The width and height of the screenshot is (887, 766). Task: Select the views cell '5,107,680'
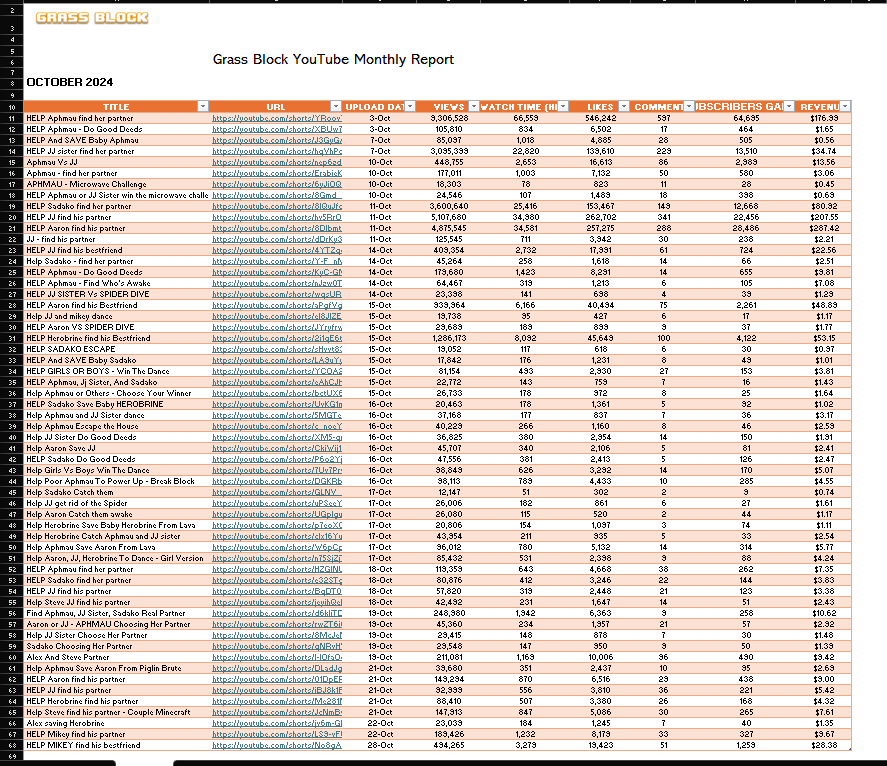[449, 217]
